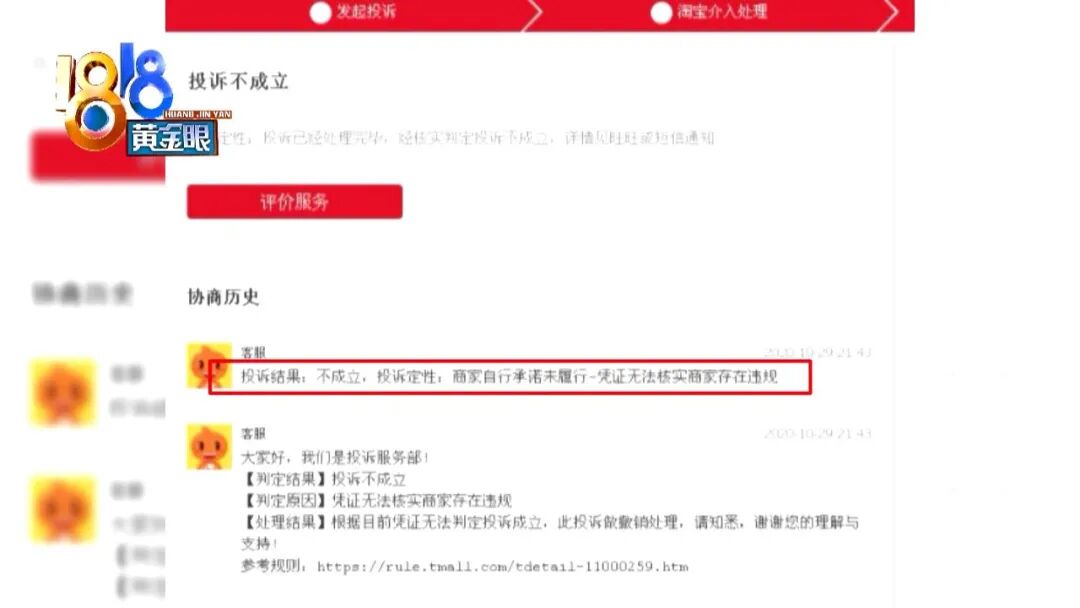1080x608 pixels.
Task: Click the 【判定结果】投诉不成立 line
Action: point(324,479)
